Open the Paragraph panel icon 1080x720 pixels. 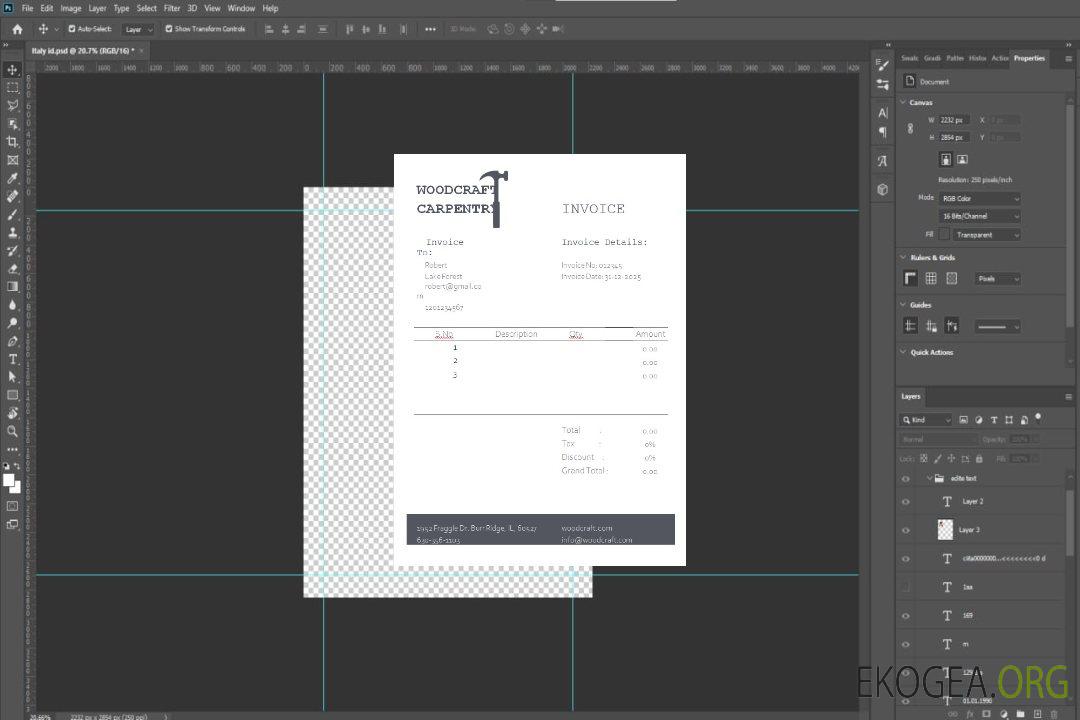[883, 132]
